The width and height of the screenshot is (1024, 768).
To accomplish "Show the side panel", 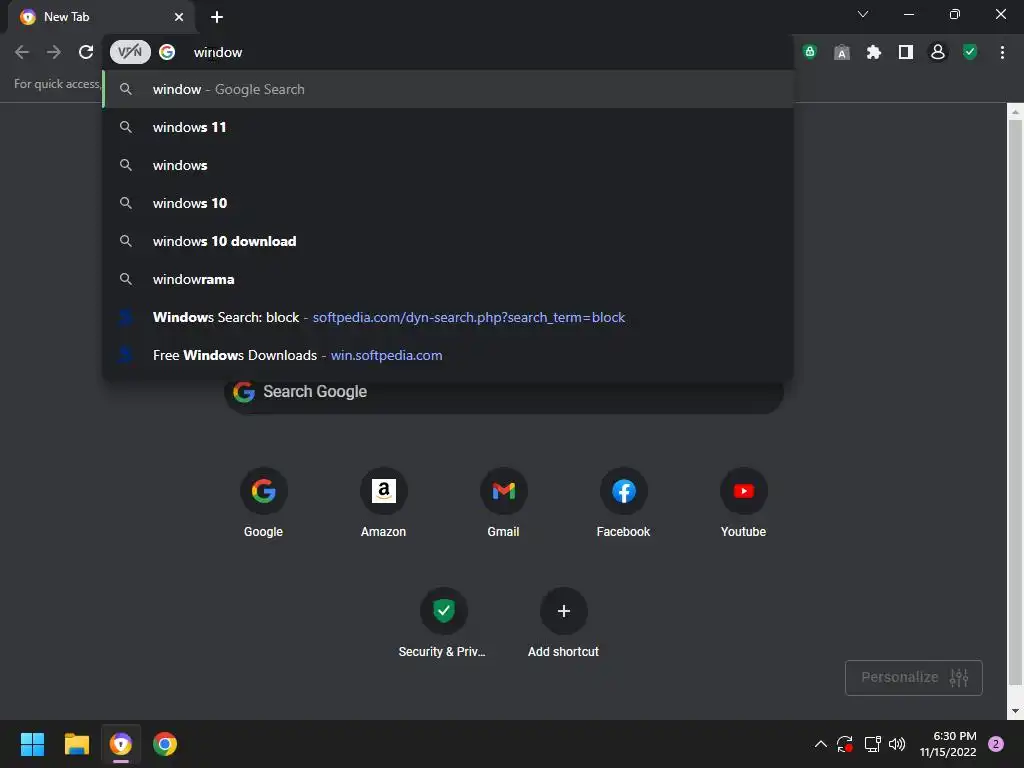I will tap(906, 52).
